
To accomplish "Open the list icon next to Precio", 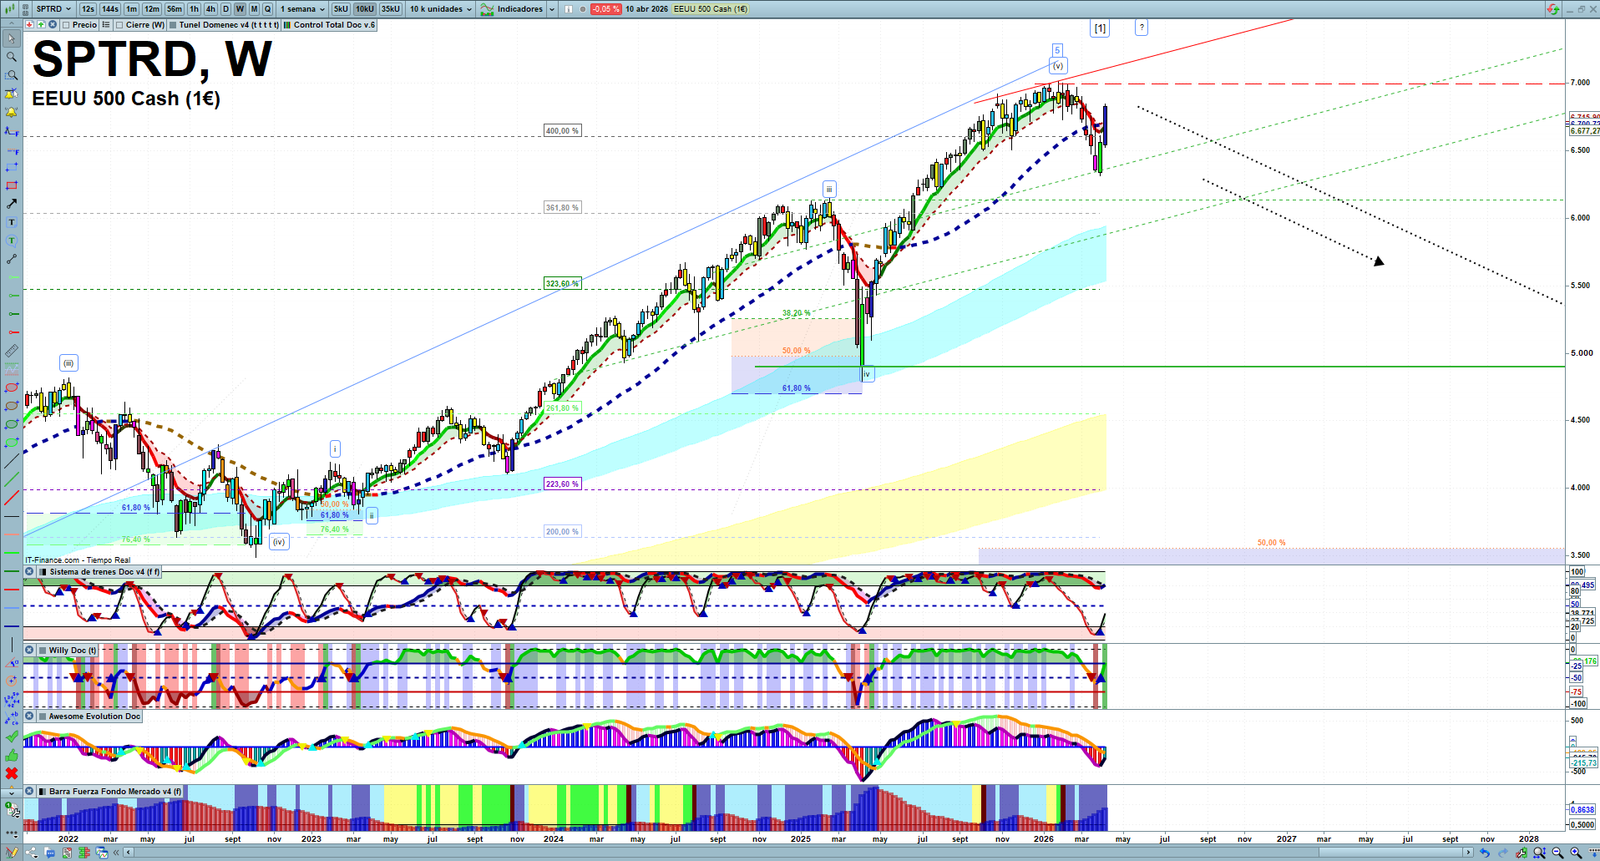I will tap(106, 25).
